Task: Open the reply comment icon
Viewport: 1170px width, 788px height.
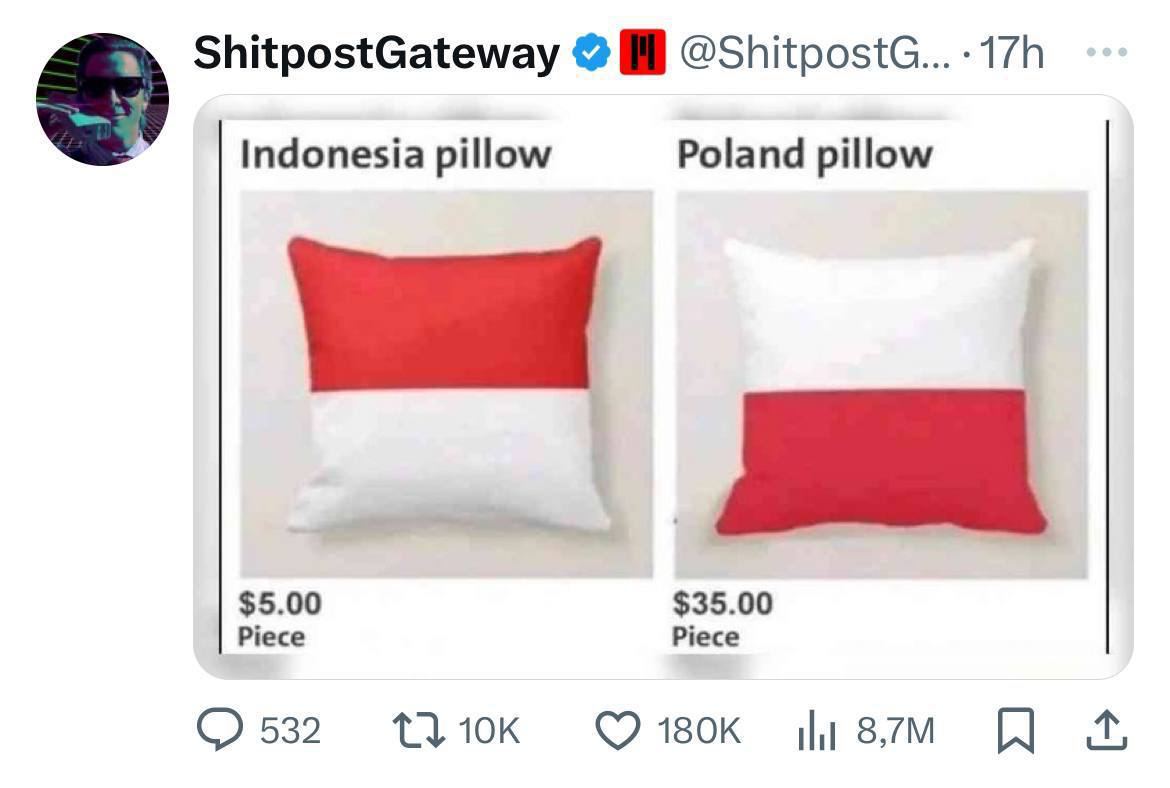Action: [219, 729]
